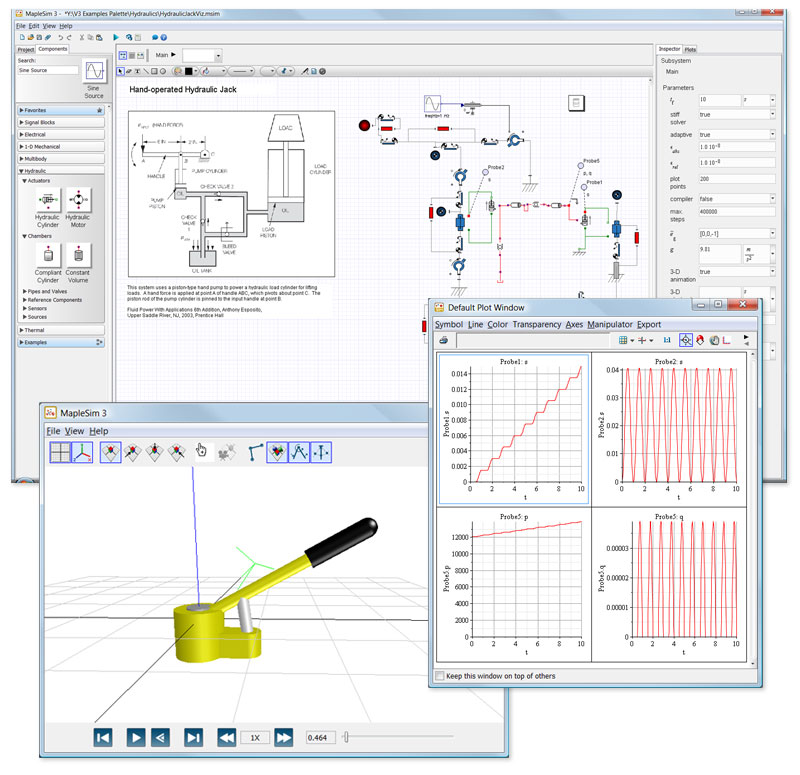800x775 pixels.
Task: Enable Keep this window on top checkbox
Action: pos(441,676)
